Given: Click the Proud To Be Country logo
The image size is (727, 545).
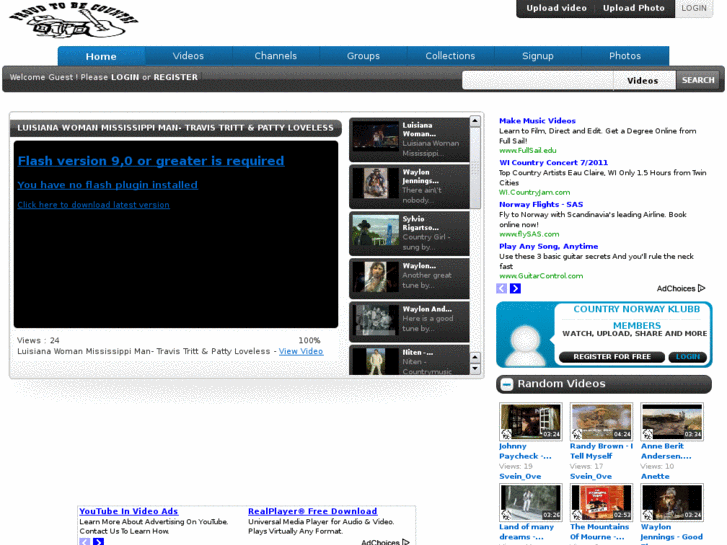Looking at the screenshot, I should pos(74,20).
